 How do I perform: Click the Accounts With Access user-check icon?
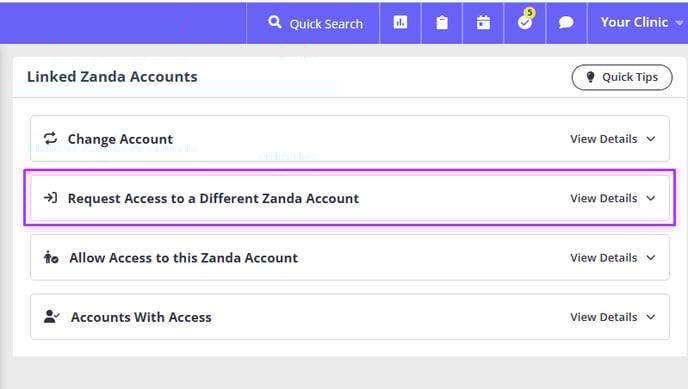pos(52,316)
